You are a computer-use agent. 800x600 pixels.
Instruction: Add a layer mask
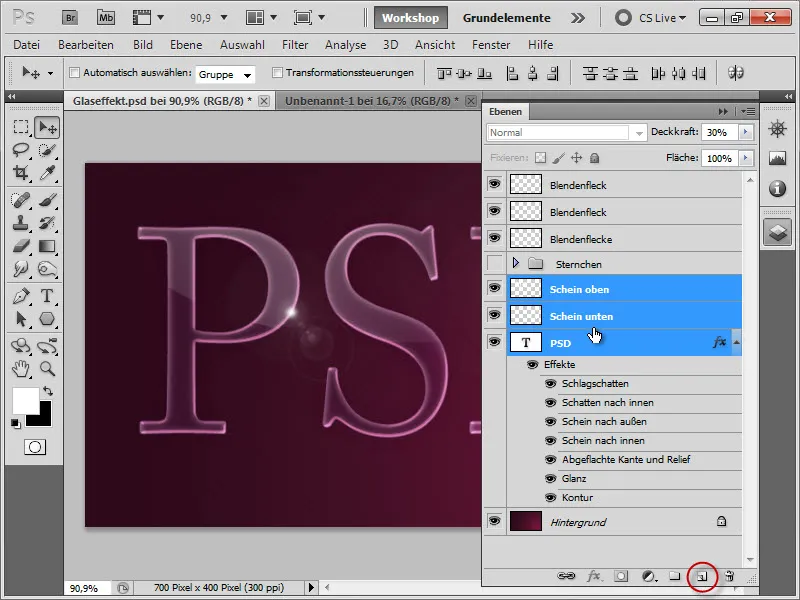coord(621,576)
